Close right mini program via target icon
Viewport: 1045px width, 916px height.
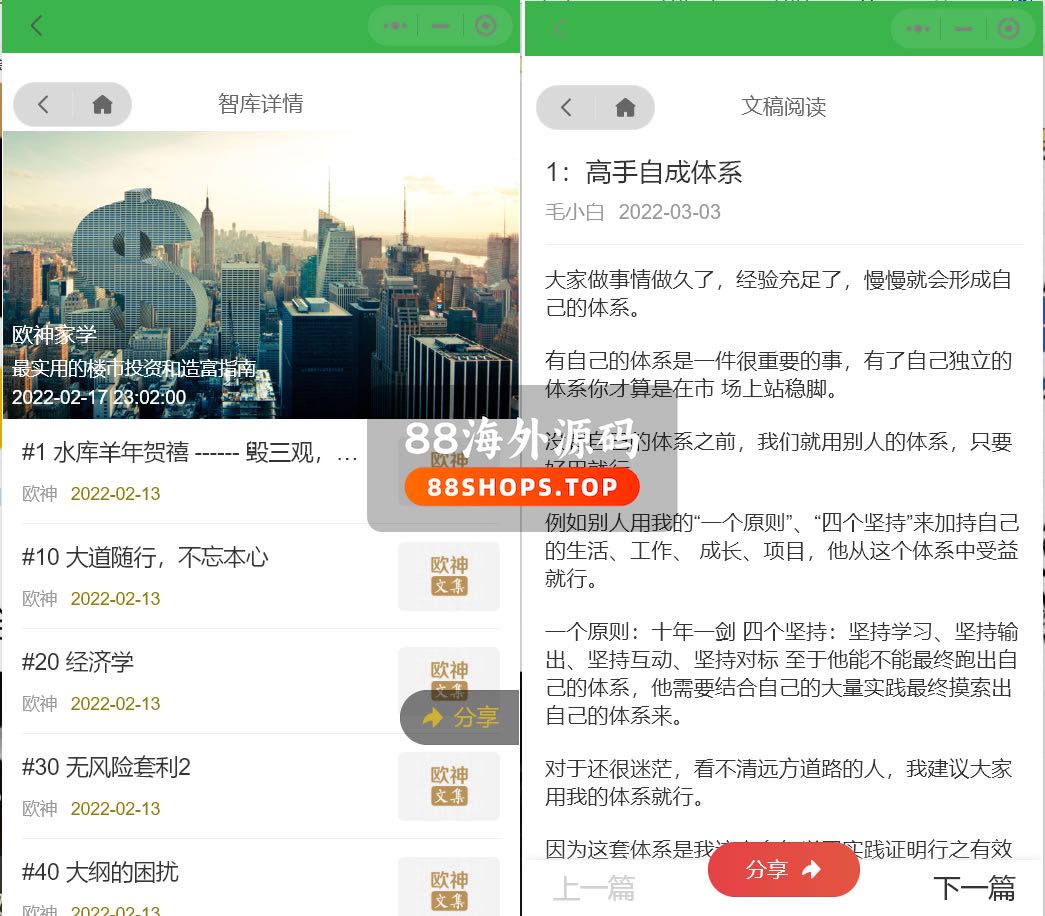click(1009, 29)
